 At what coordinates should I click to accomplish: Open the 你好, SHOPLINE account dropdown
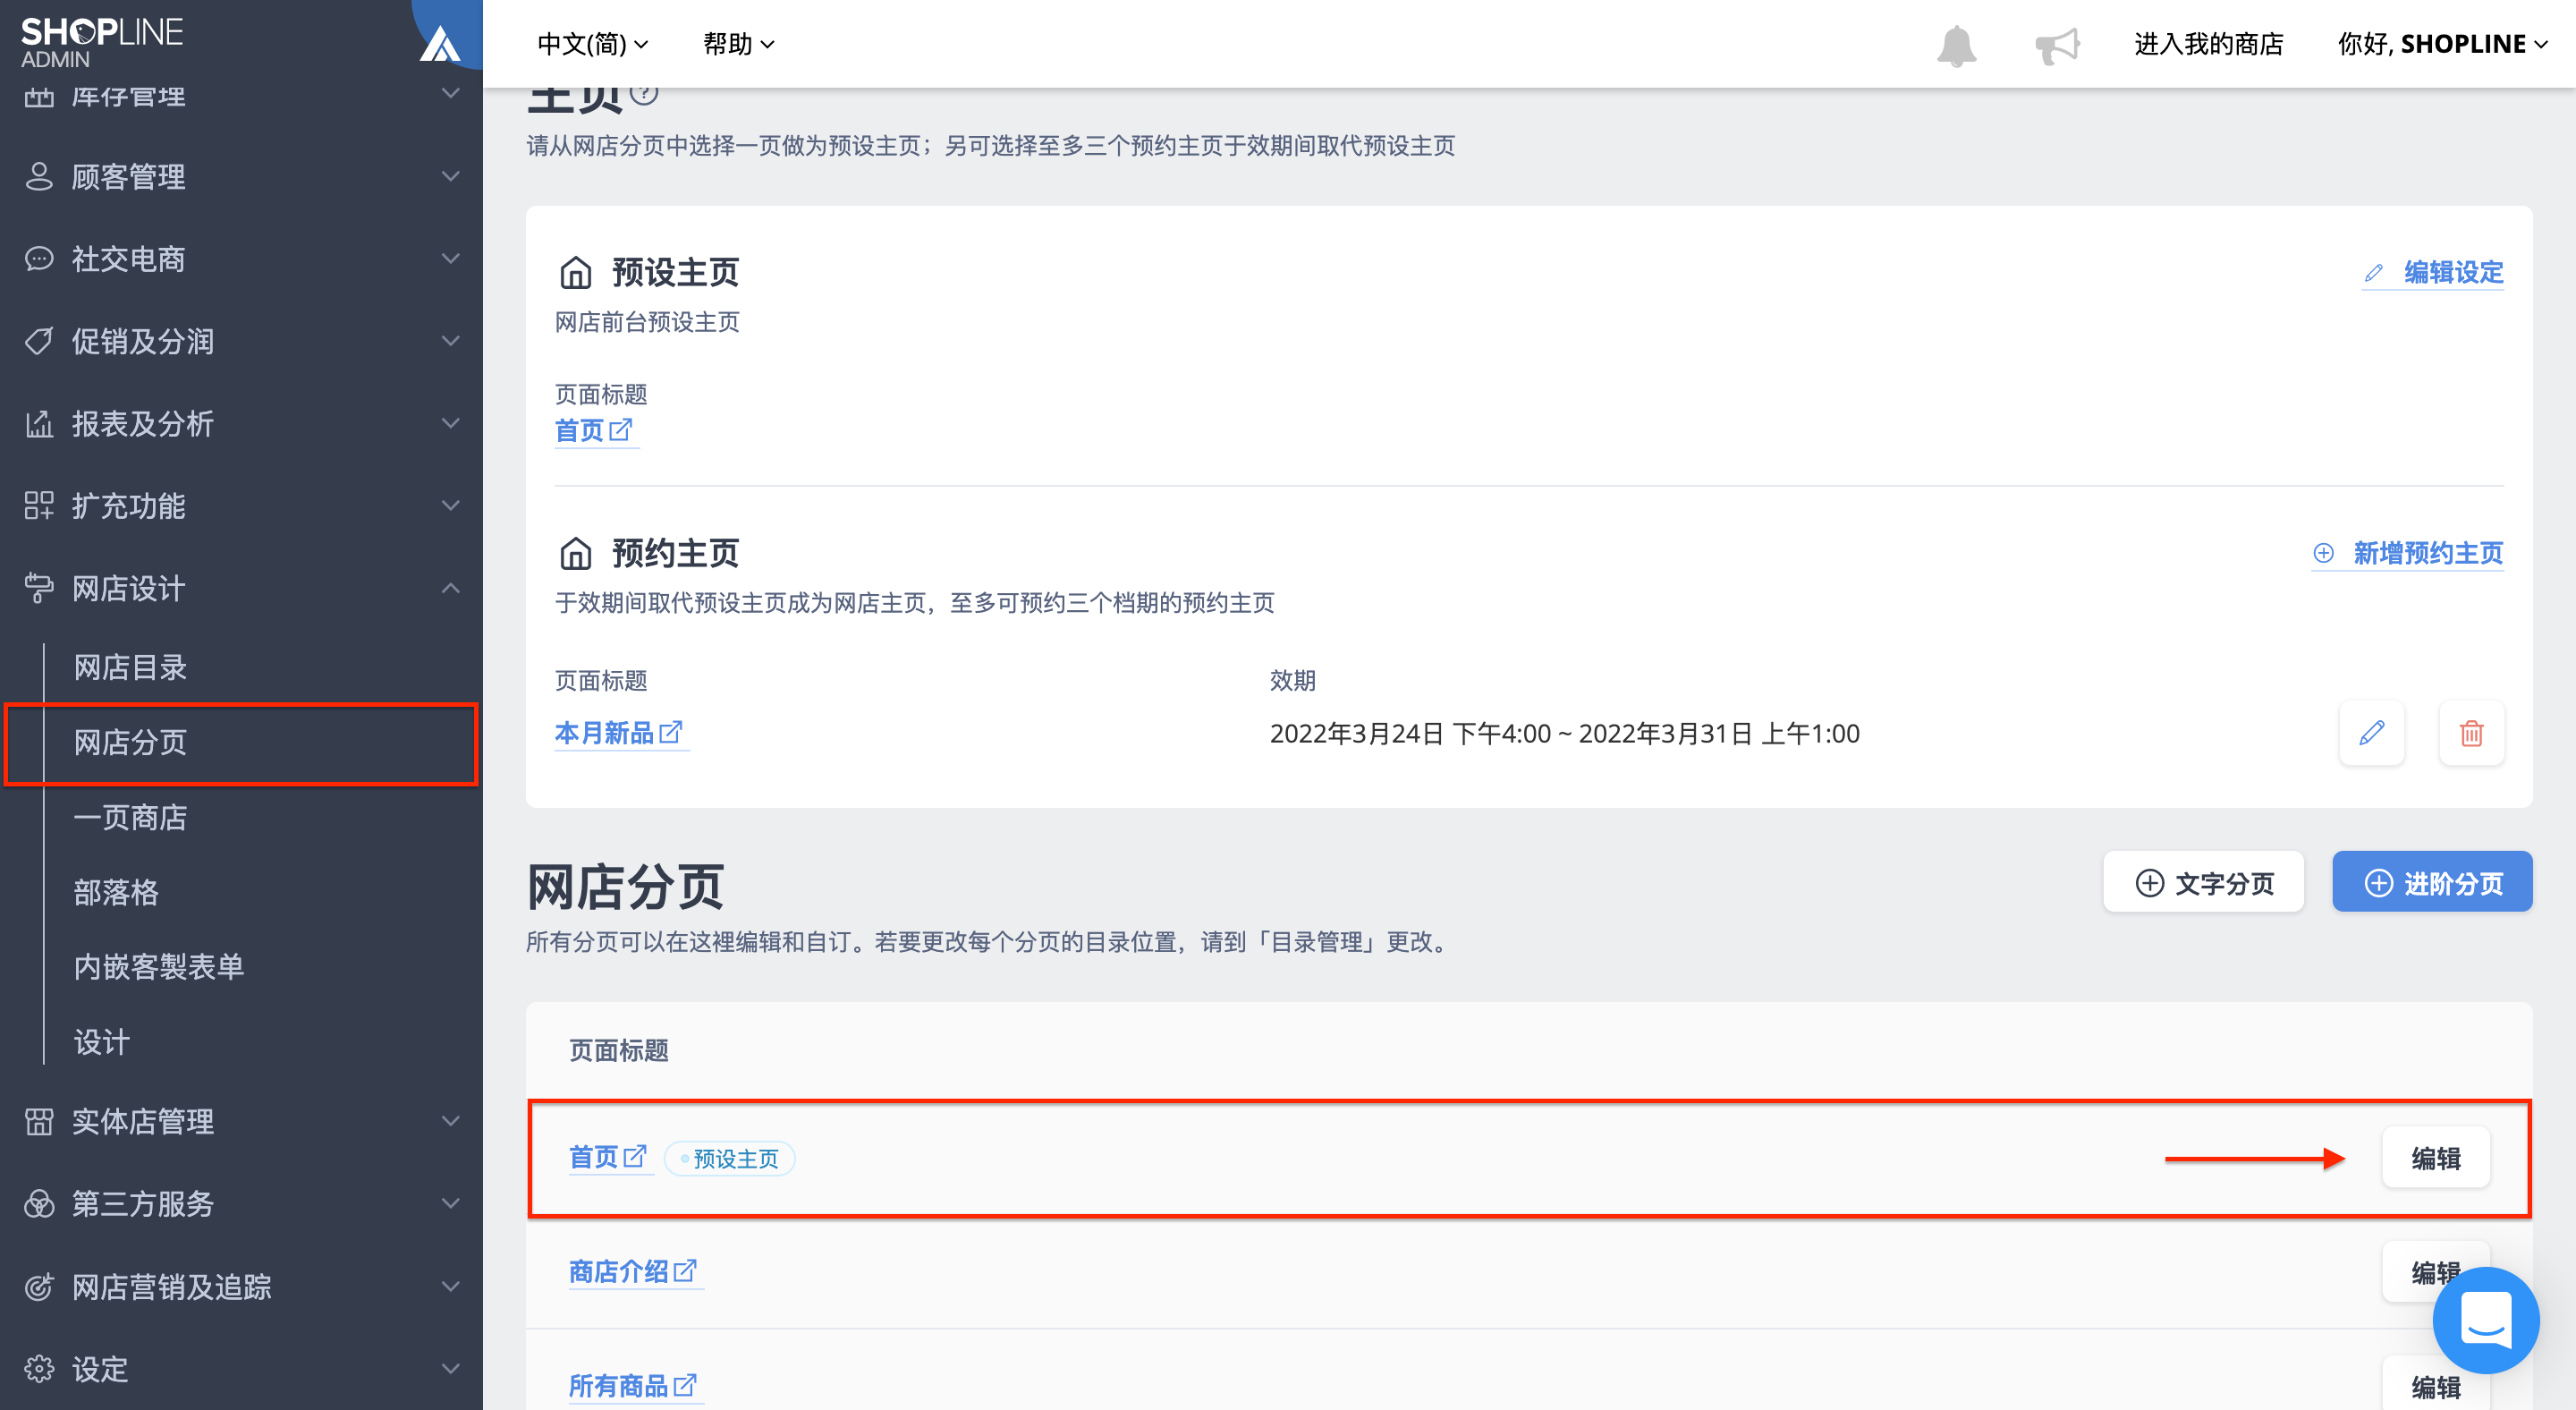(2442, 44)
